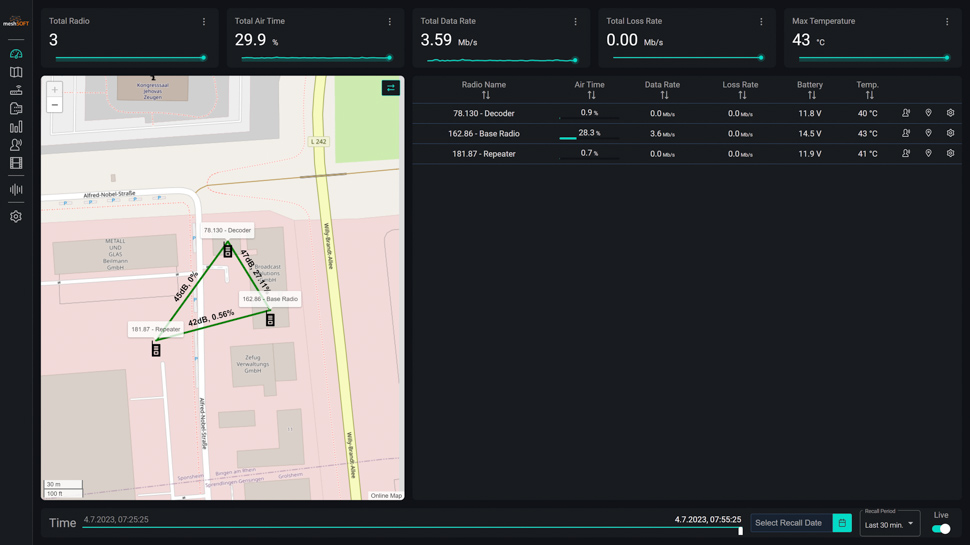Toggle the Live switch
This screenshot has height=545, width=970.
click(x=941, y=528)
